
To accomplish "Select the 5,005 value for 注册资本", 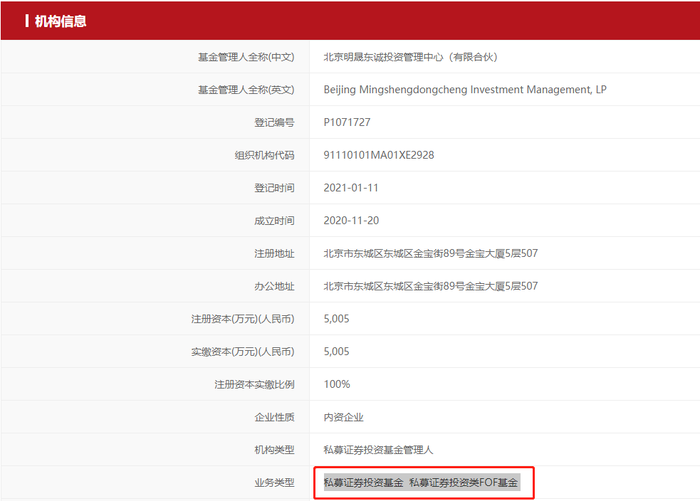I will 337,319.
